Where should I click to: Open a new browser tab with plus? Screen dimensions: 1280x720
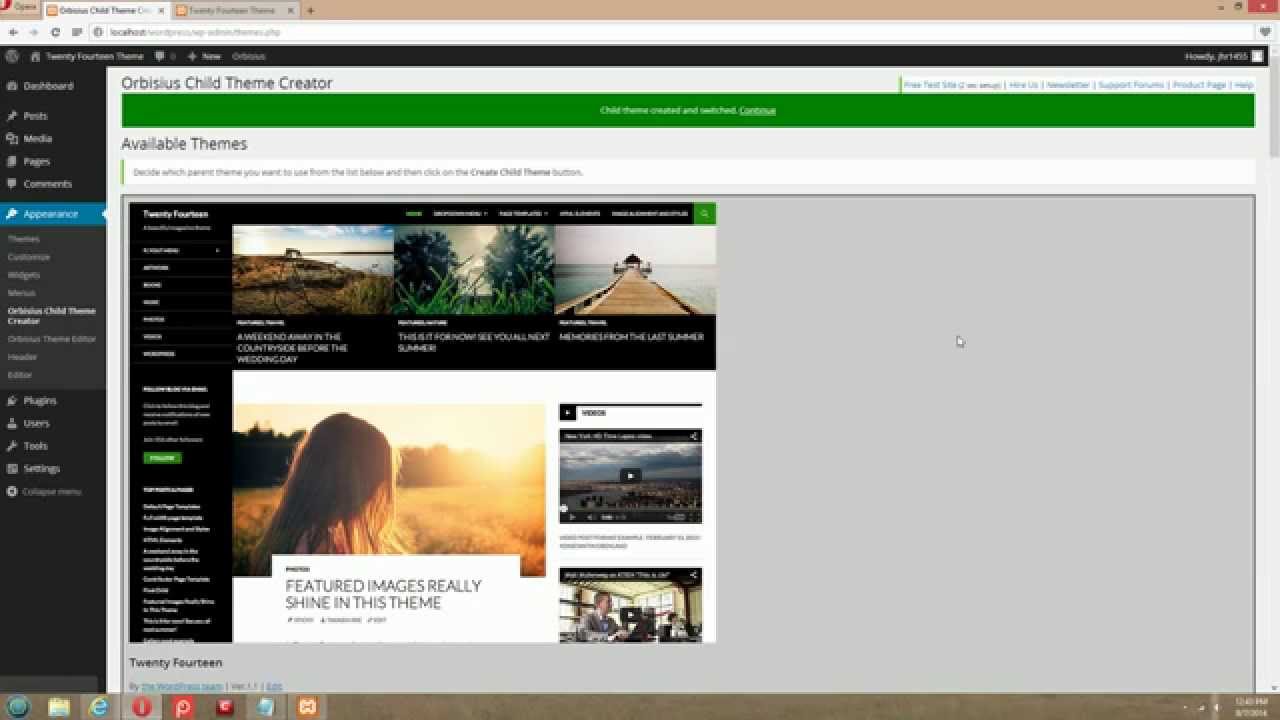[310, 10]
